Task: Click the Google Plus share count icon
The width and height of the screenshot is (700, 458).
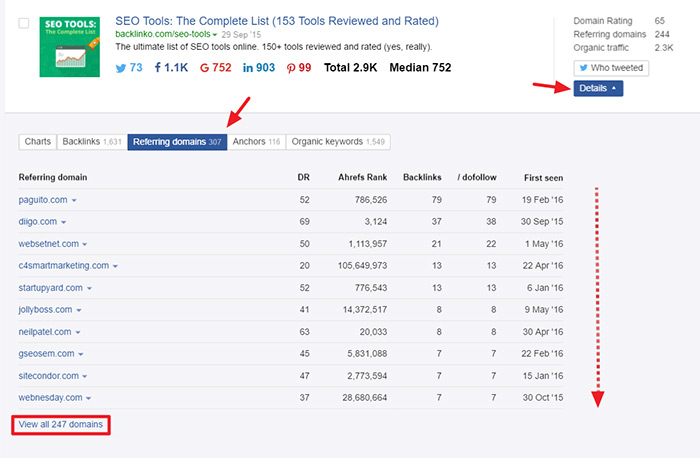Action: [x=204, y=68]
